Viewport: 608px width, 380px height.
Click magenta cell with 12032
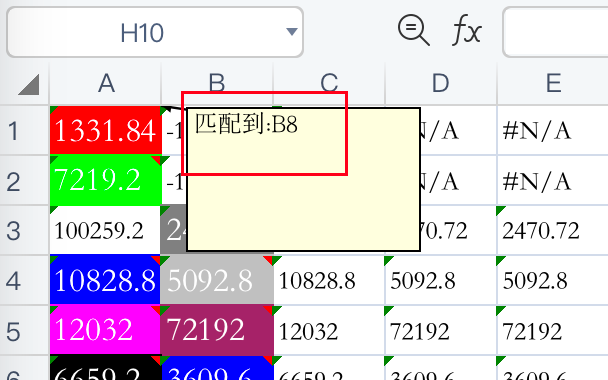[x=105, y=330]
